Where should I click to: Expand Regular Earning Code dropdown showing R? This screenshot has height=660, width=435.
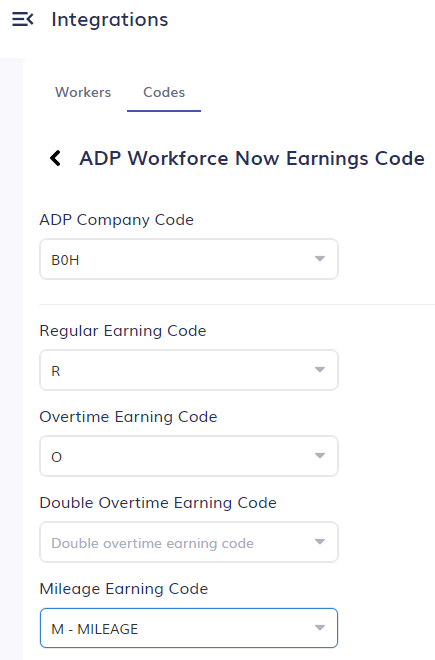click(x=189, y=370)
